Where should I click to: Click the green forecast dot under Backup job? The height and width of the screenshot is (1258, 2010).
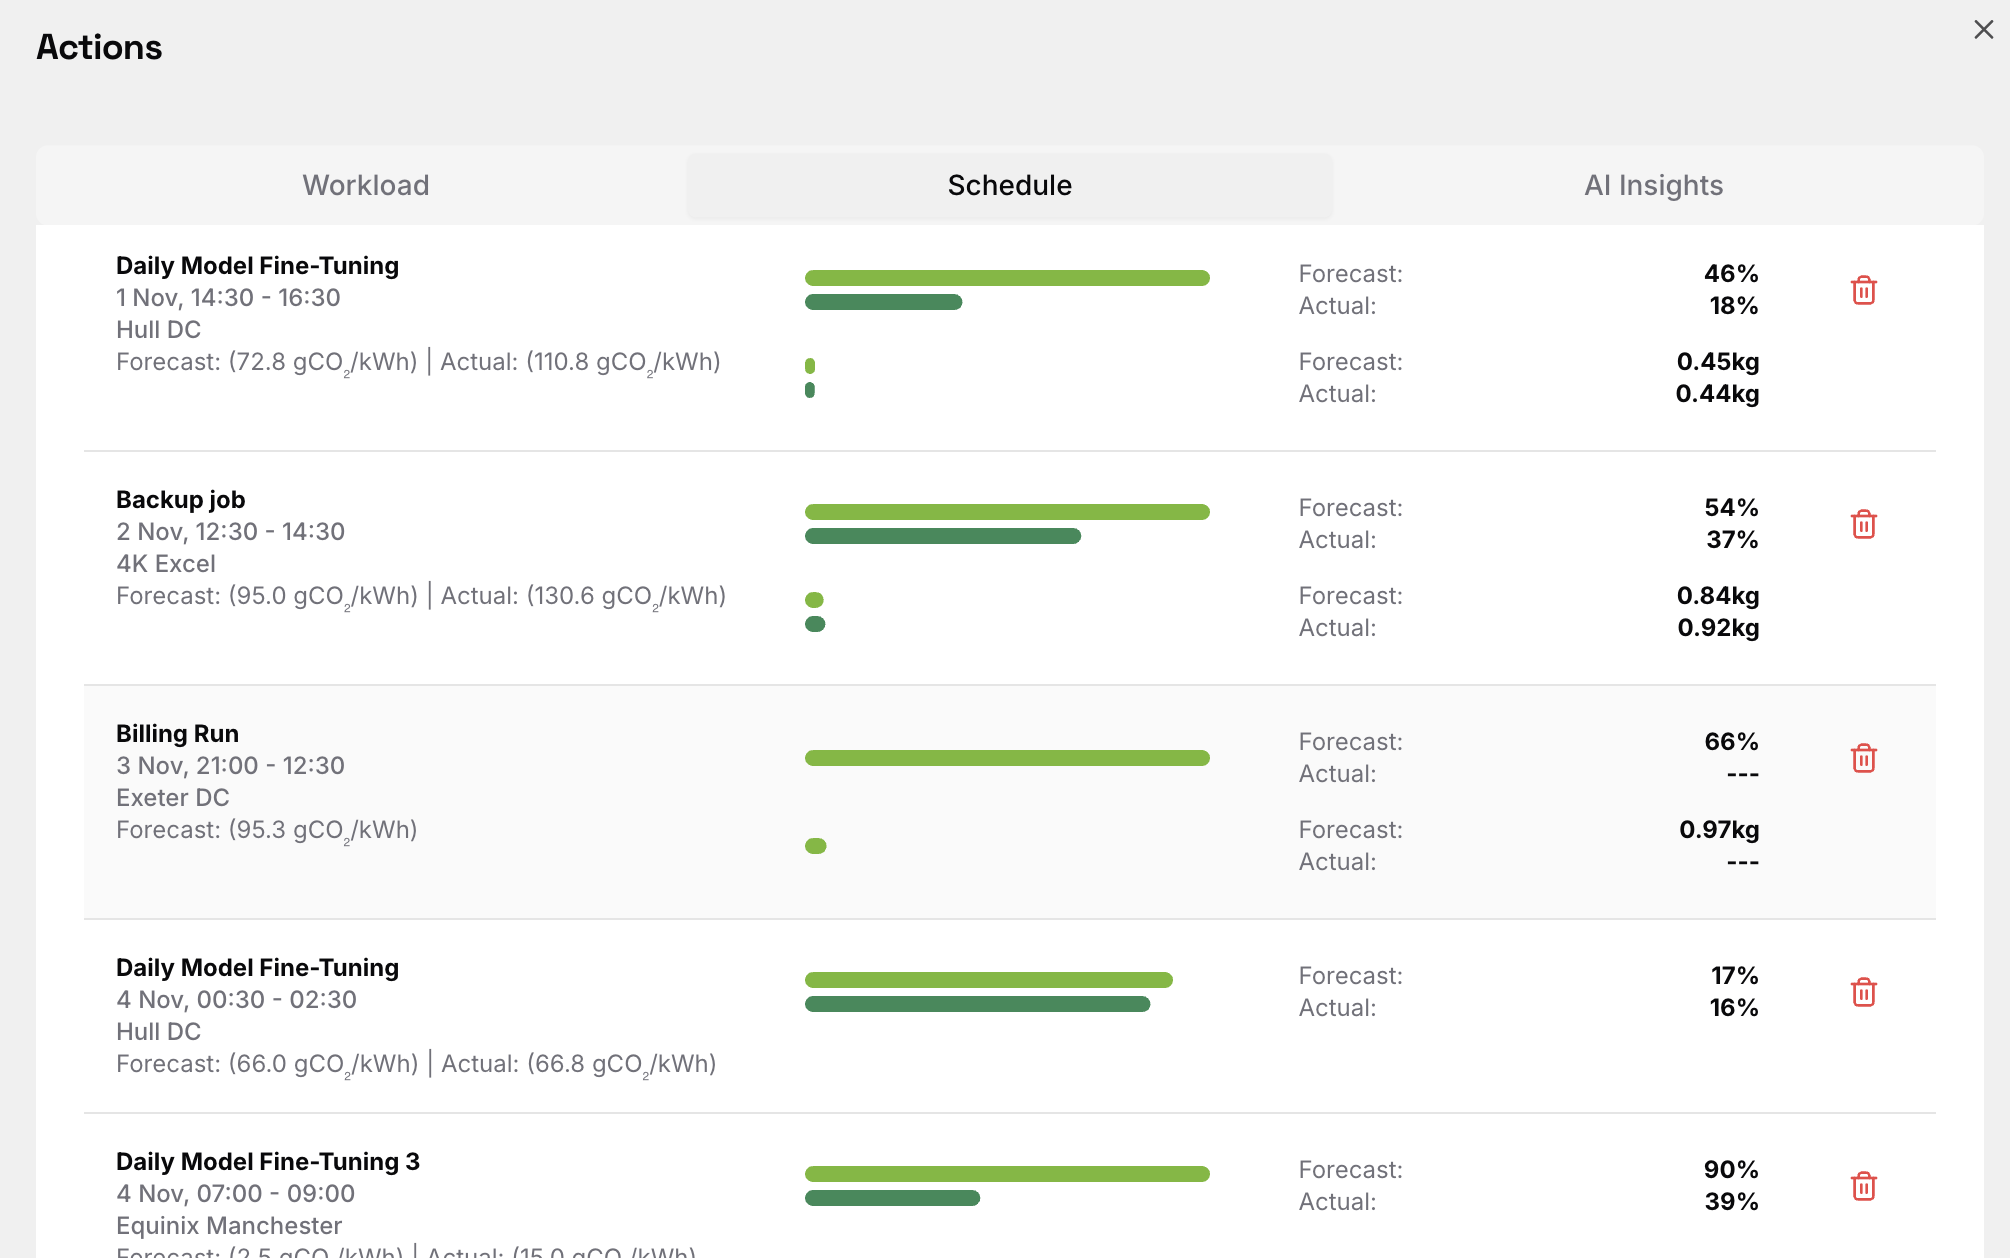[814, 599]
